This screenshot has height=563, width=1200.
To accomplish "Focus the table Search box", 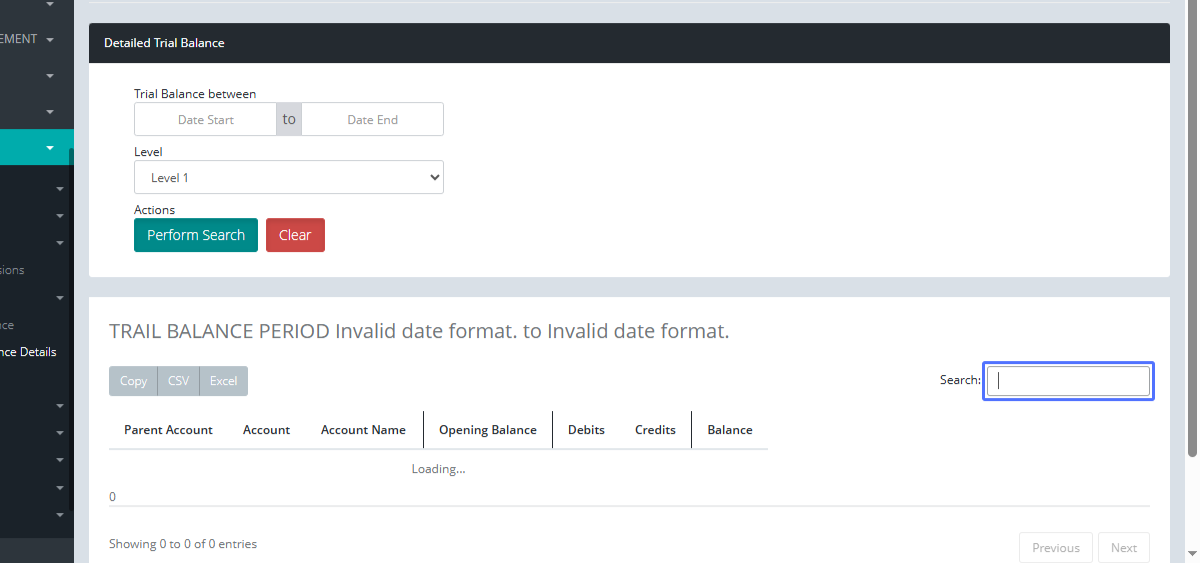I will (x=1068, y=381).
